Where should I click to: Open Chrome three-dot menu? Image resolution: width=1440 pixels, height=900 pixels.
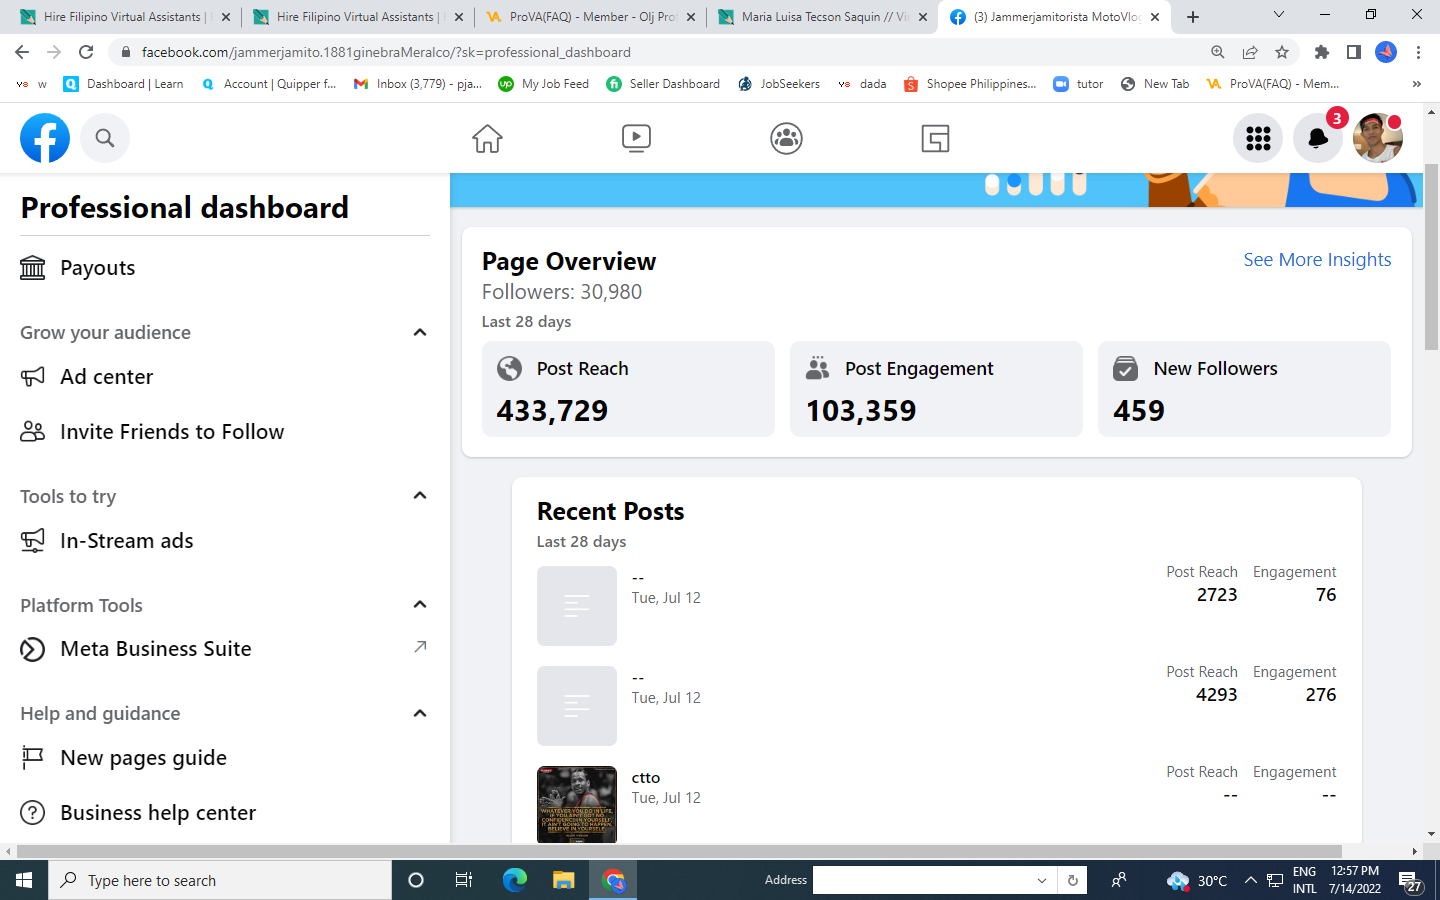1418,52
